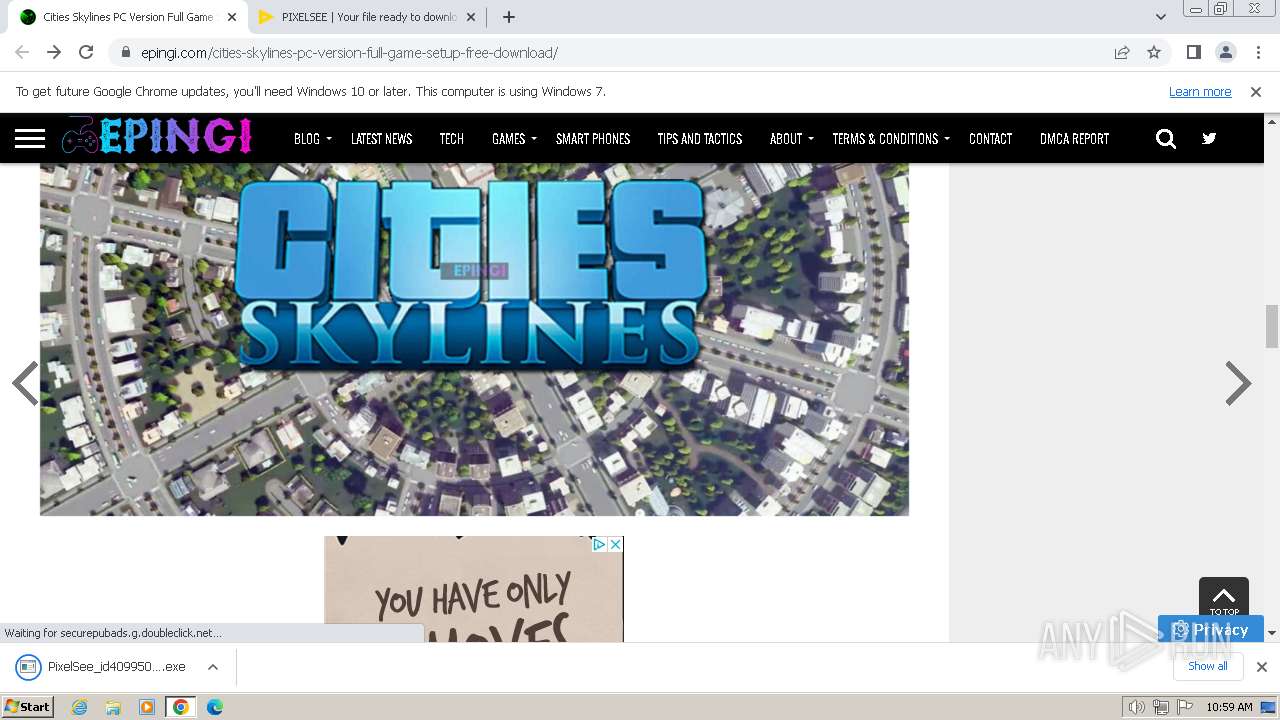Close the Cities Skylines tab

232,17
